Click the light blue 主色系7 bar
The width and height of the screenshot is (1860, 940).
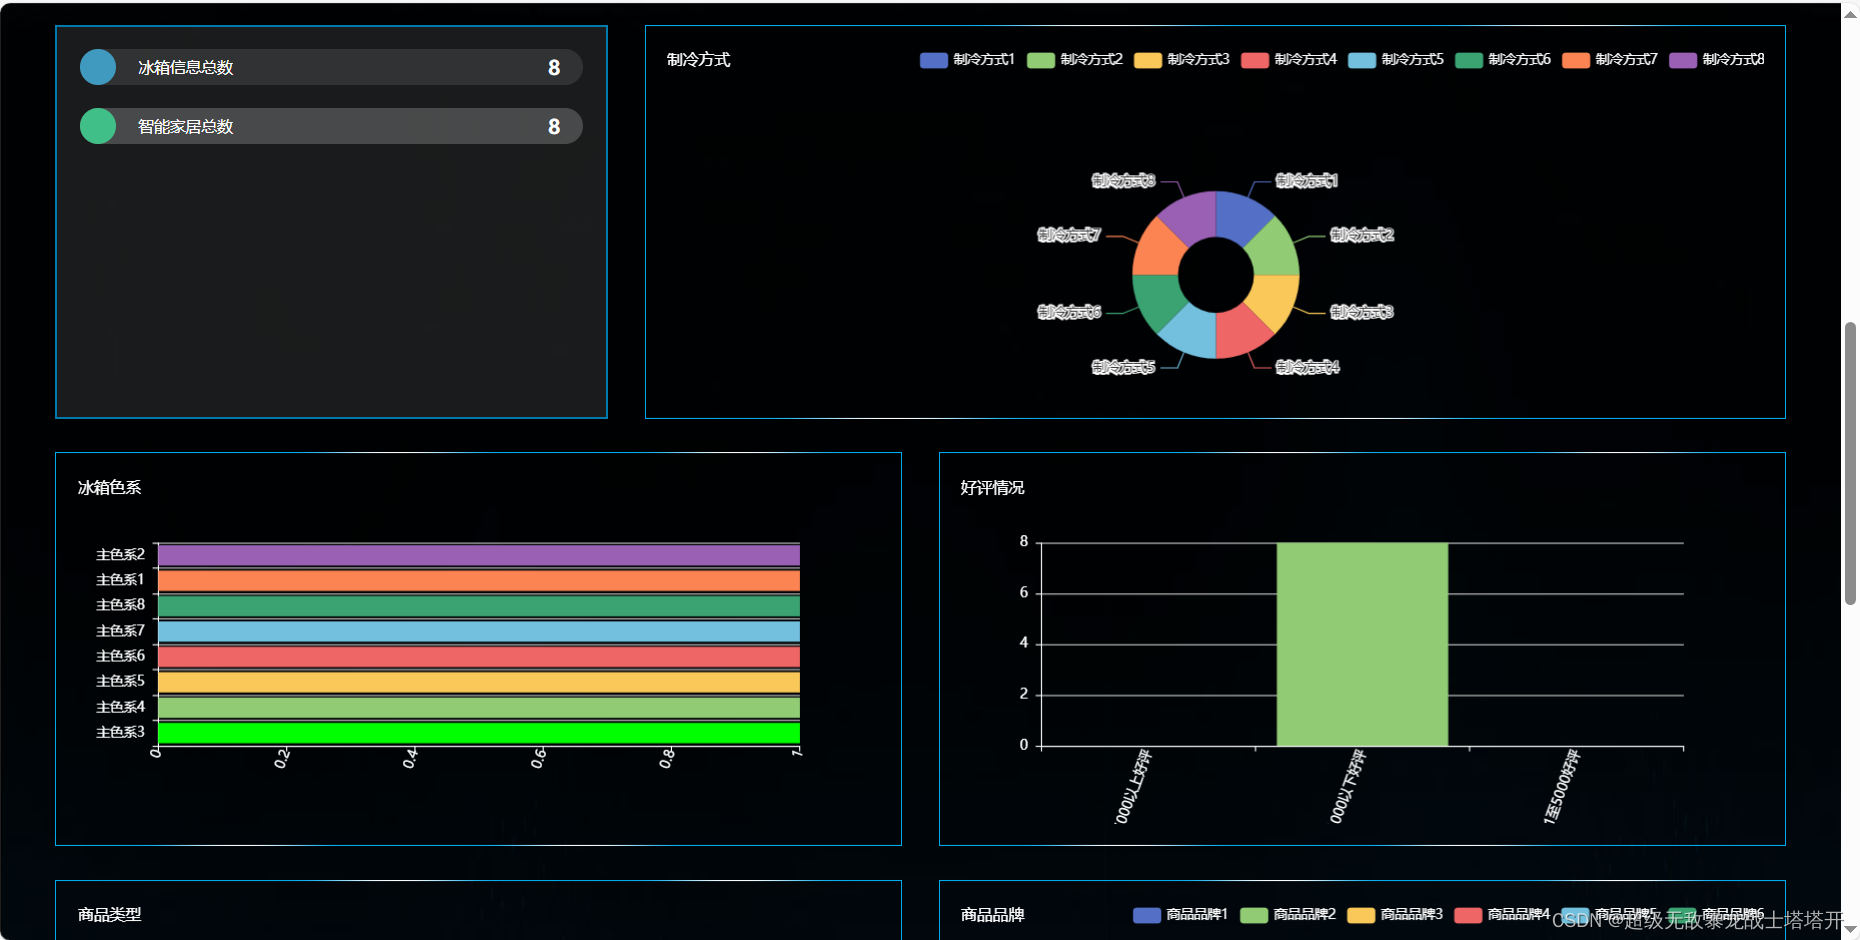pos(479,631)
